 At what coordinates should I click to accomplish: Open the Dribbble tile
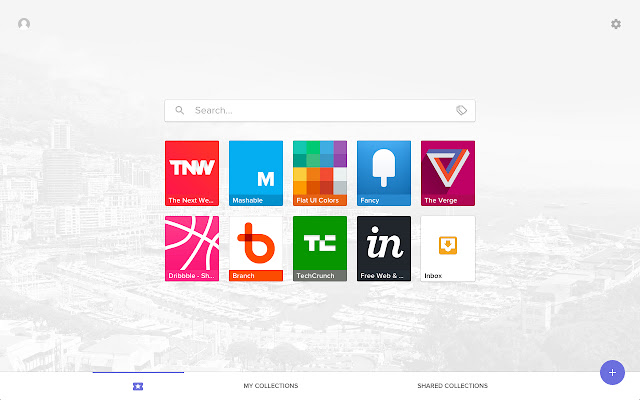pos(192,249)
